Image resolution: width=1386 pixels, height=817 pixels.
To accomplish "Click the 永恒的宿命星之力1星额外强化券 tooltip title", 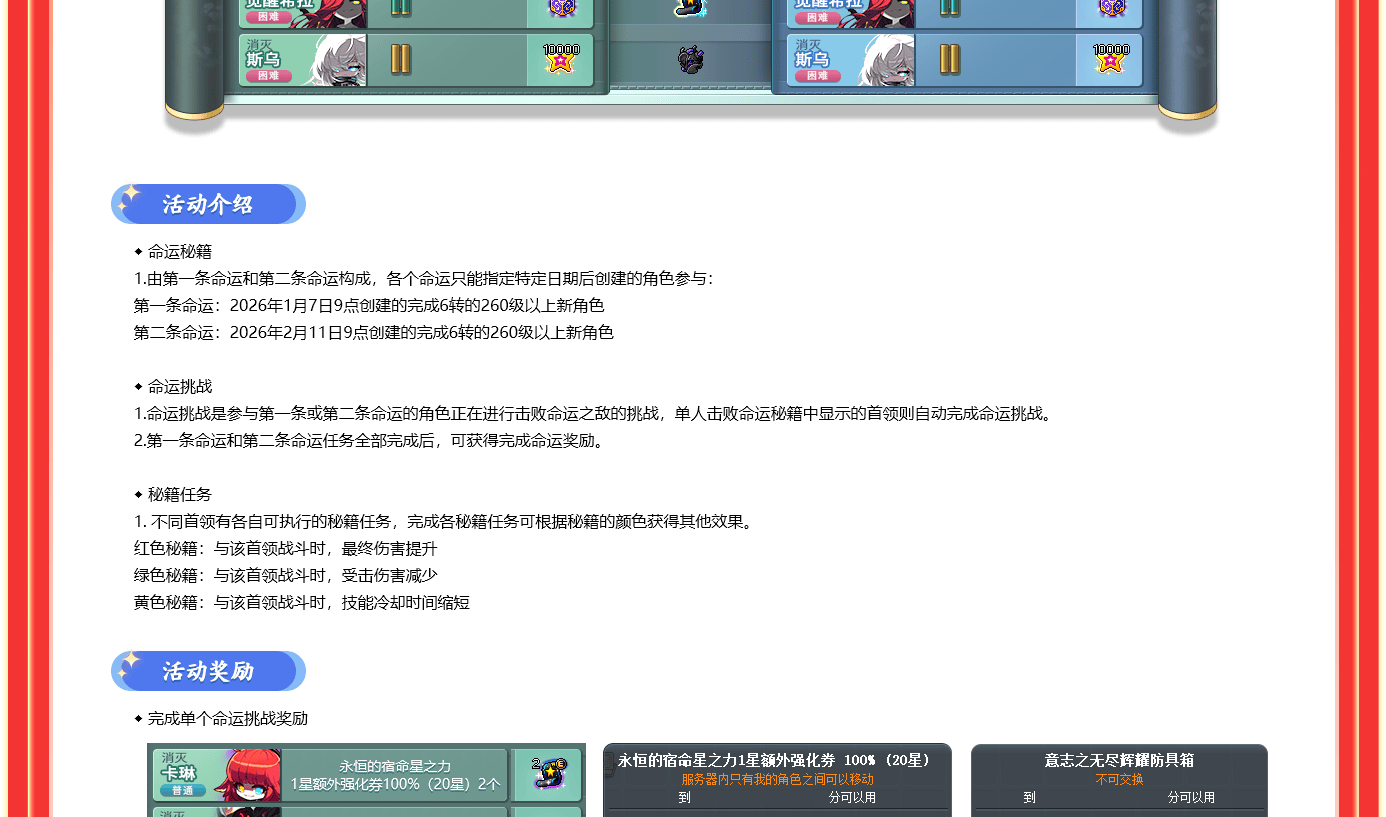I will point(776,760).
